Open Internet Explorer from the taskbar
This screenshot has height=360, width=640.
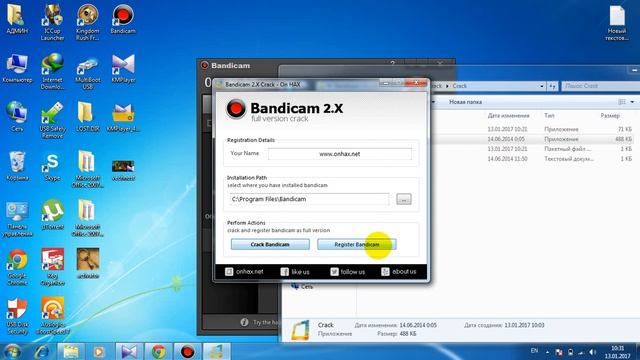point(41,351)
